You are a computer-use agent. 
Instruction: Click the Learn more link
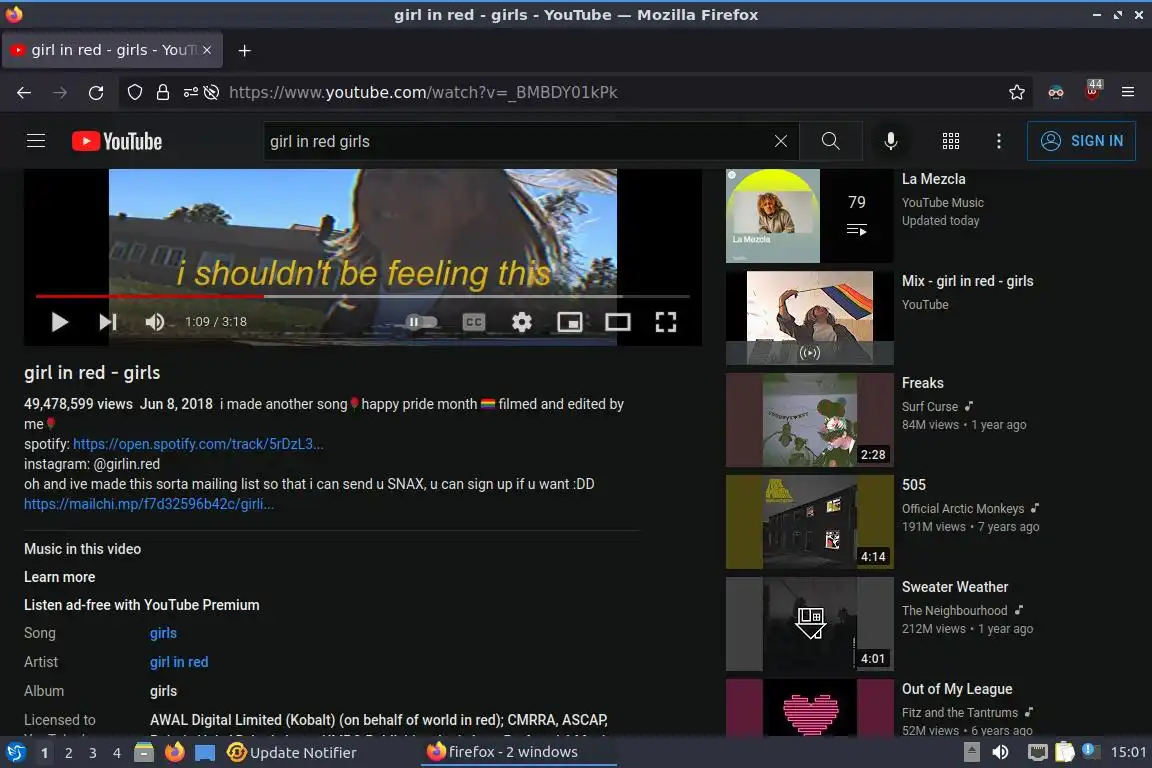click(x=60, y=577)
